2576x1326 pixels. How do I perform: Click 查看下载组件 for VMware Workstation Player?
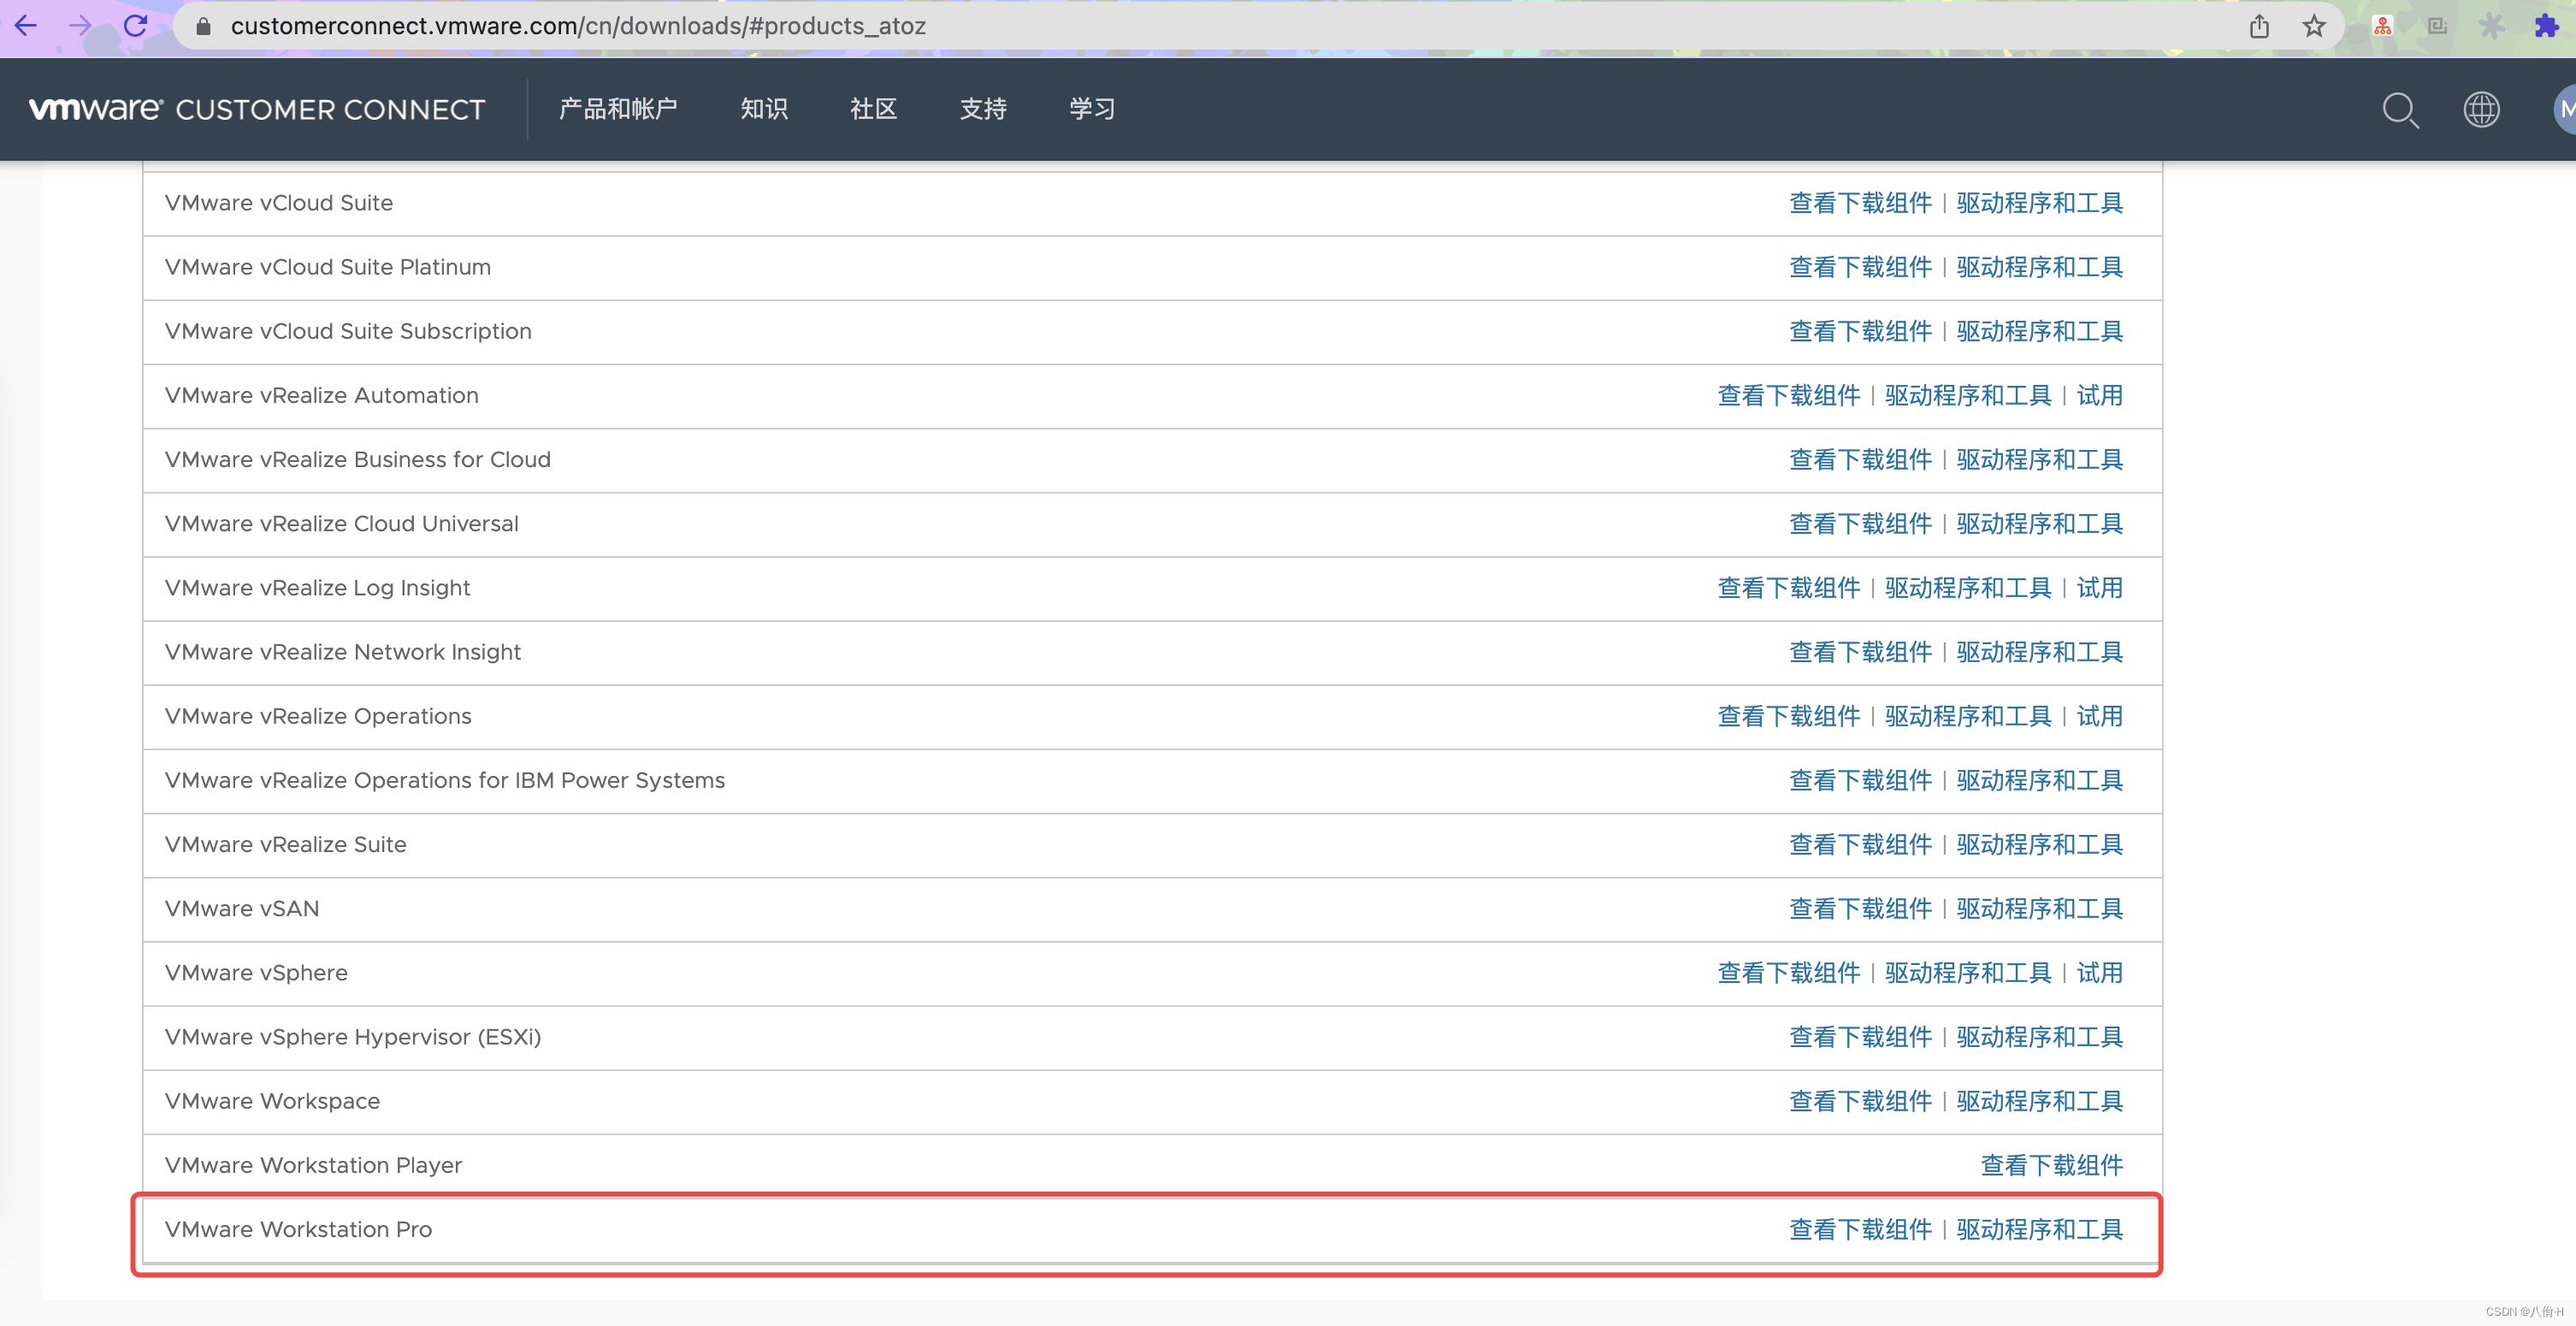[2052, 1165]
